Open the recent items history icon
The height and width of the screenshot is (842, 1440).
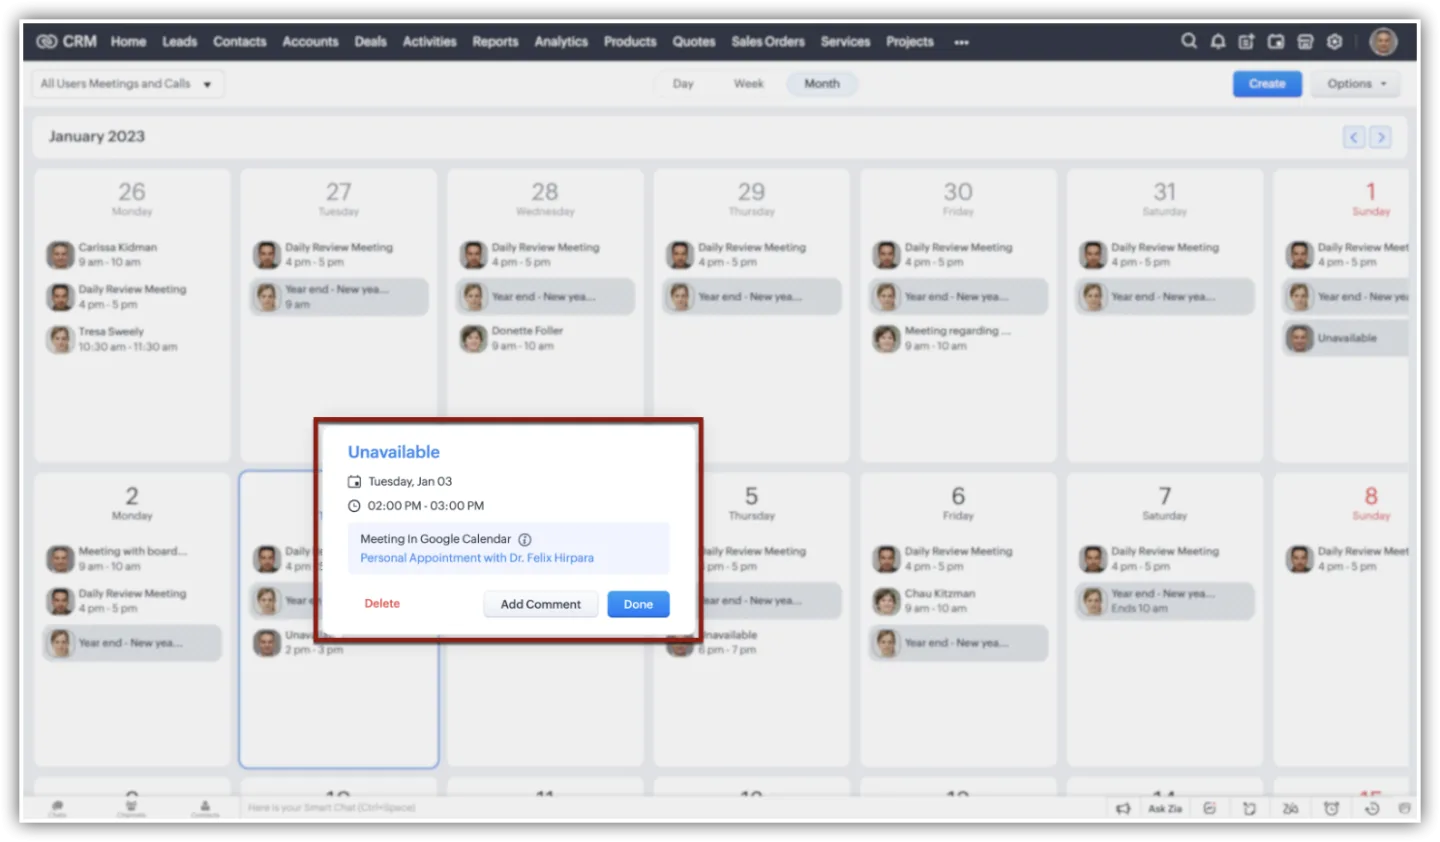[1373, 808]
